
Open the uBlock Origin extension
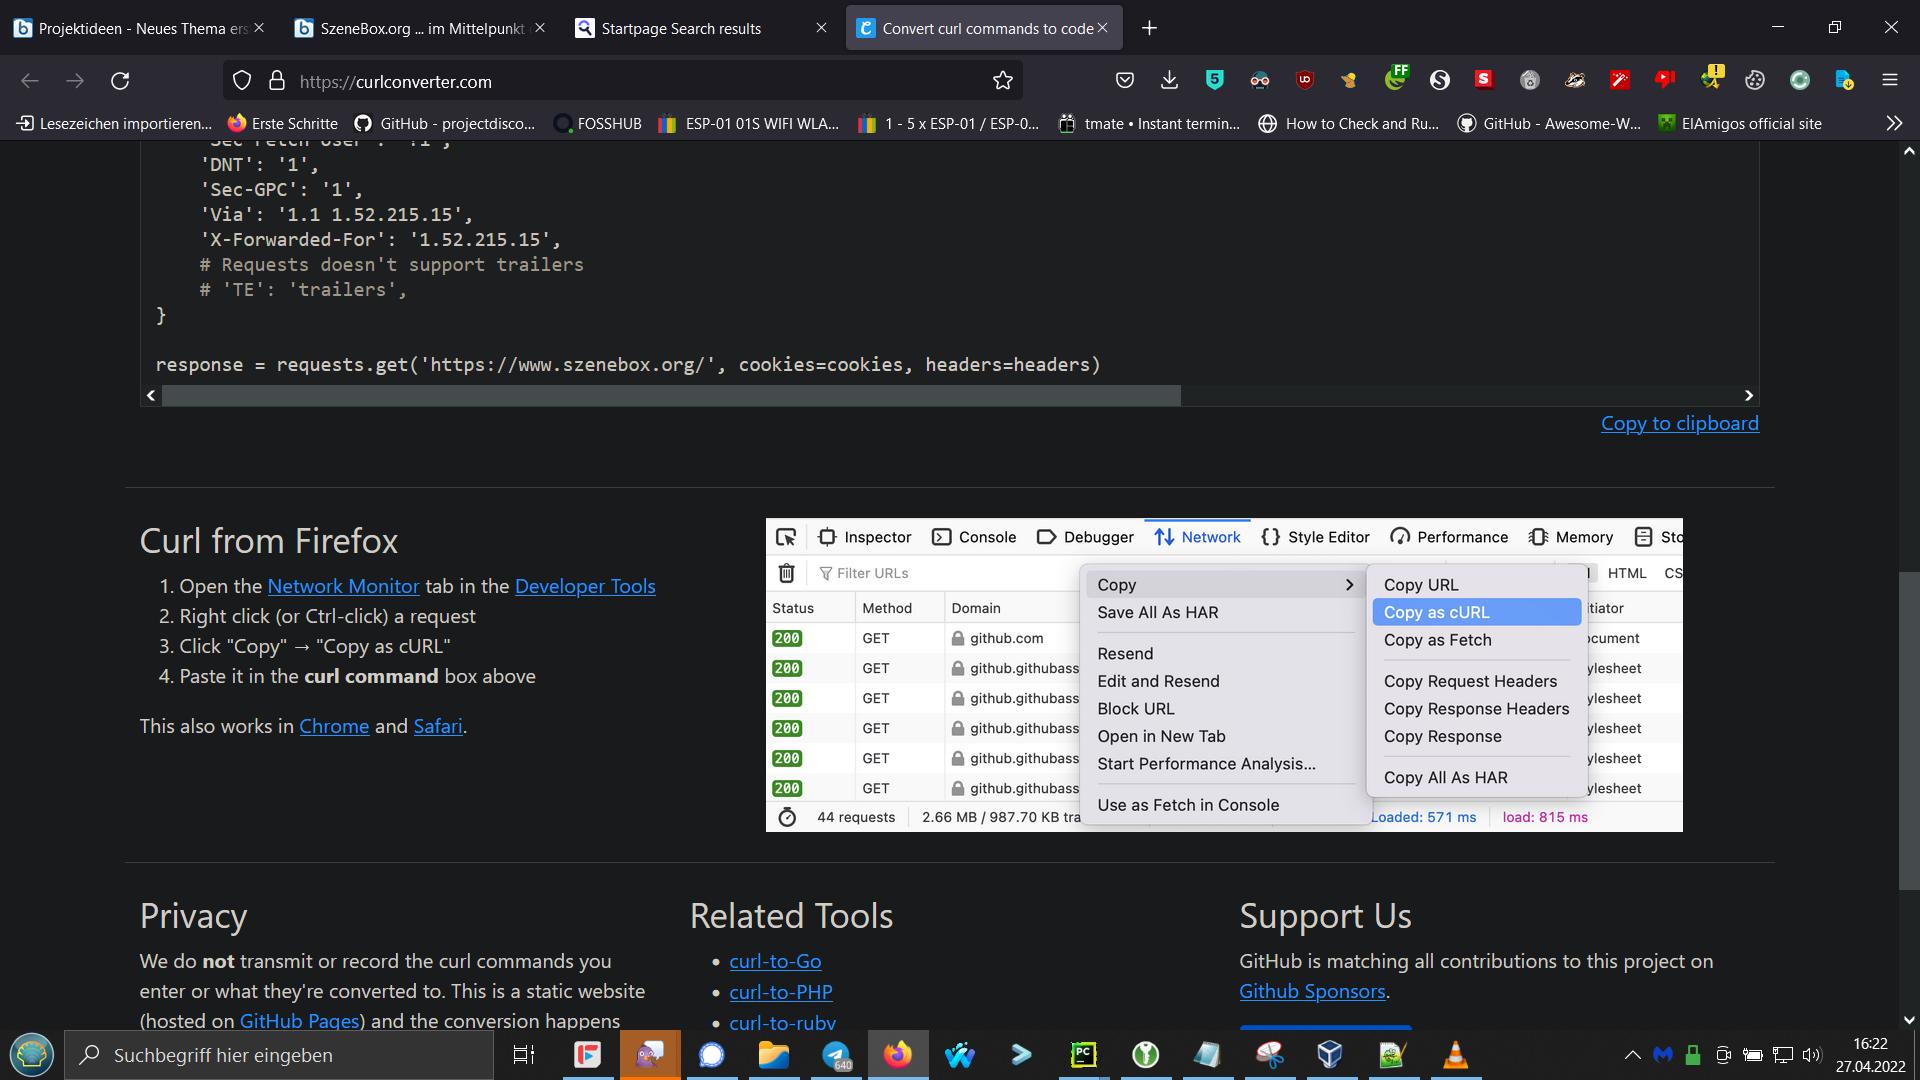[x=1306, y=80]
